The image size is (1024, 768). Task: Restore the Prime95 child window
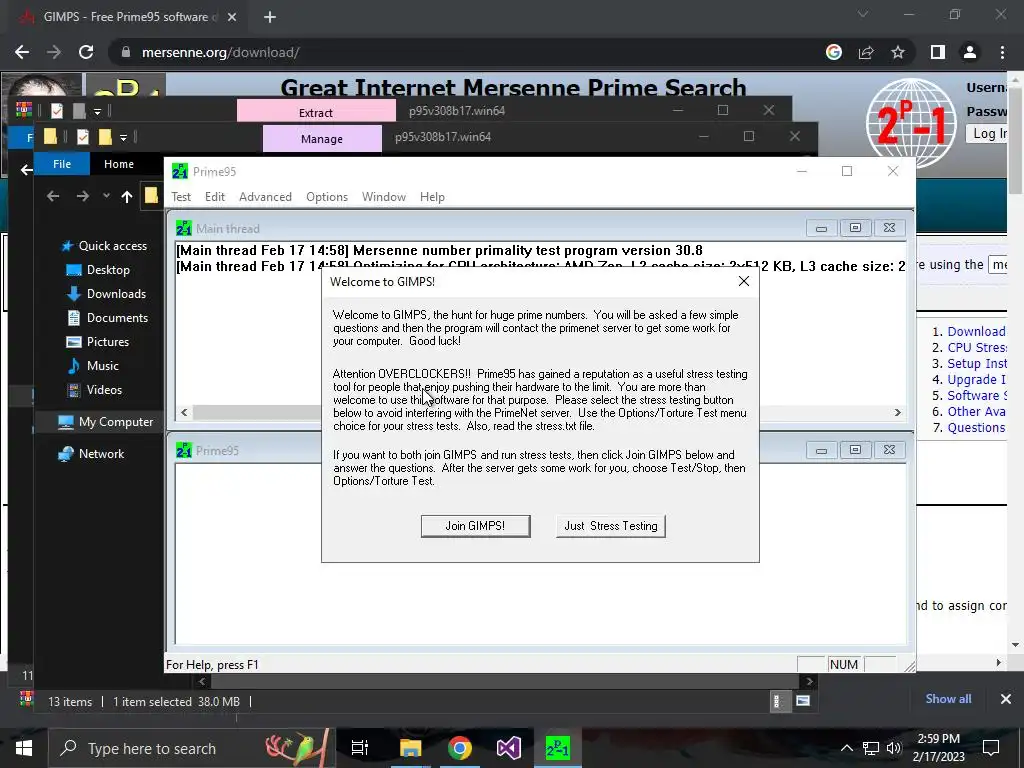[x=856, y=450]
